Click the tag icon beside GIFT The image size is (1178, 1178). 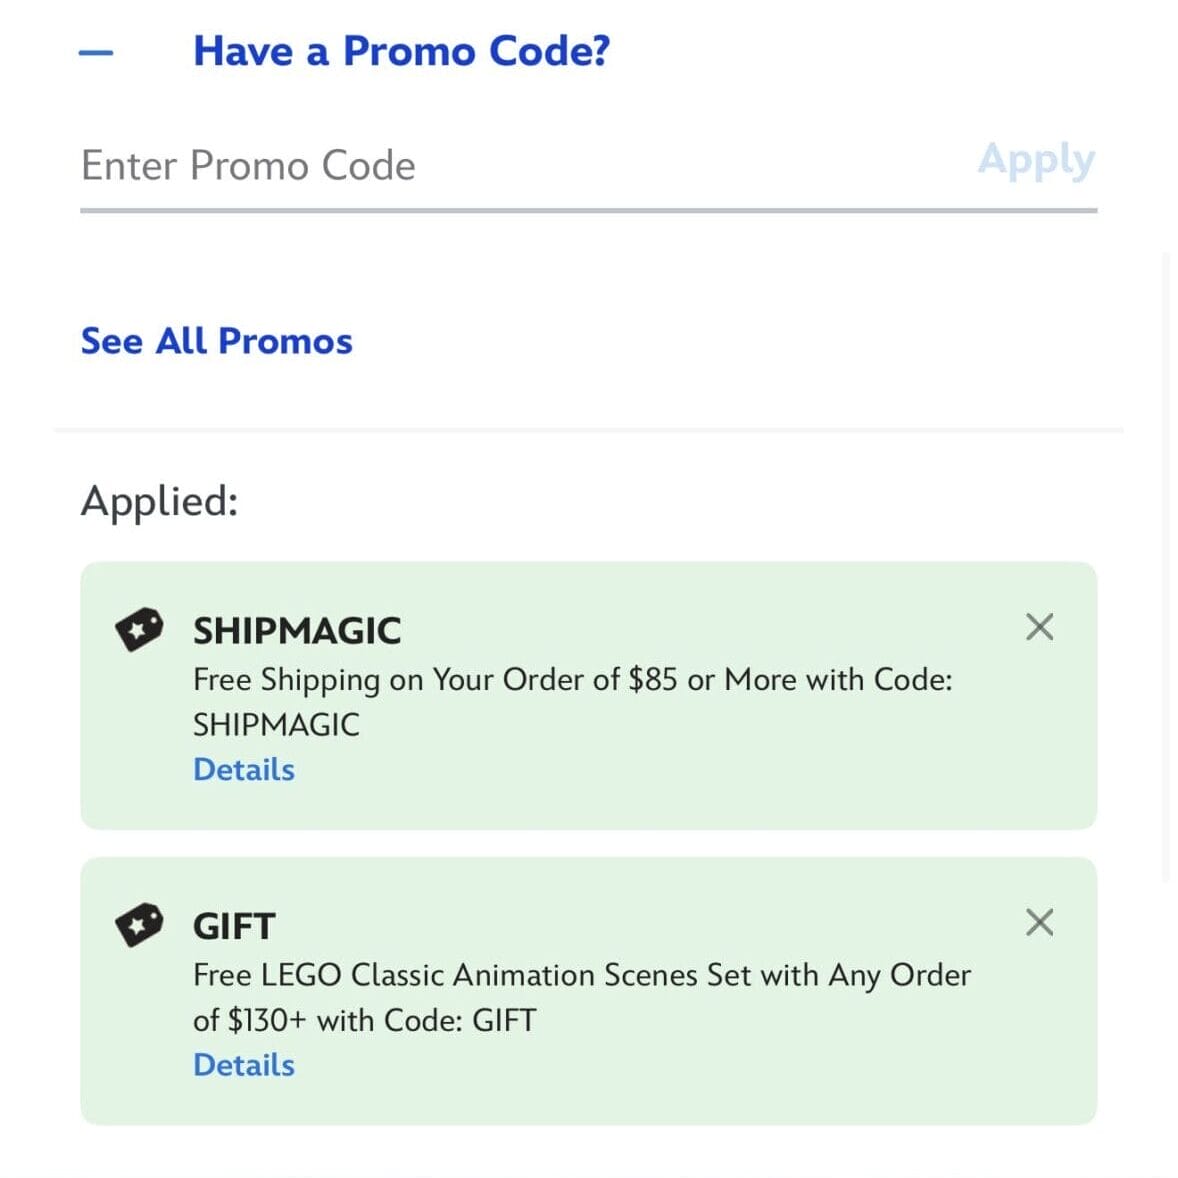tap(138, 924)
